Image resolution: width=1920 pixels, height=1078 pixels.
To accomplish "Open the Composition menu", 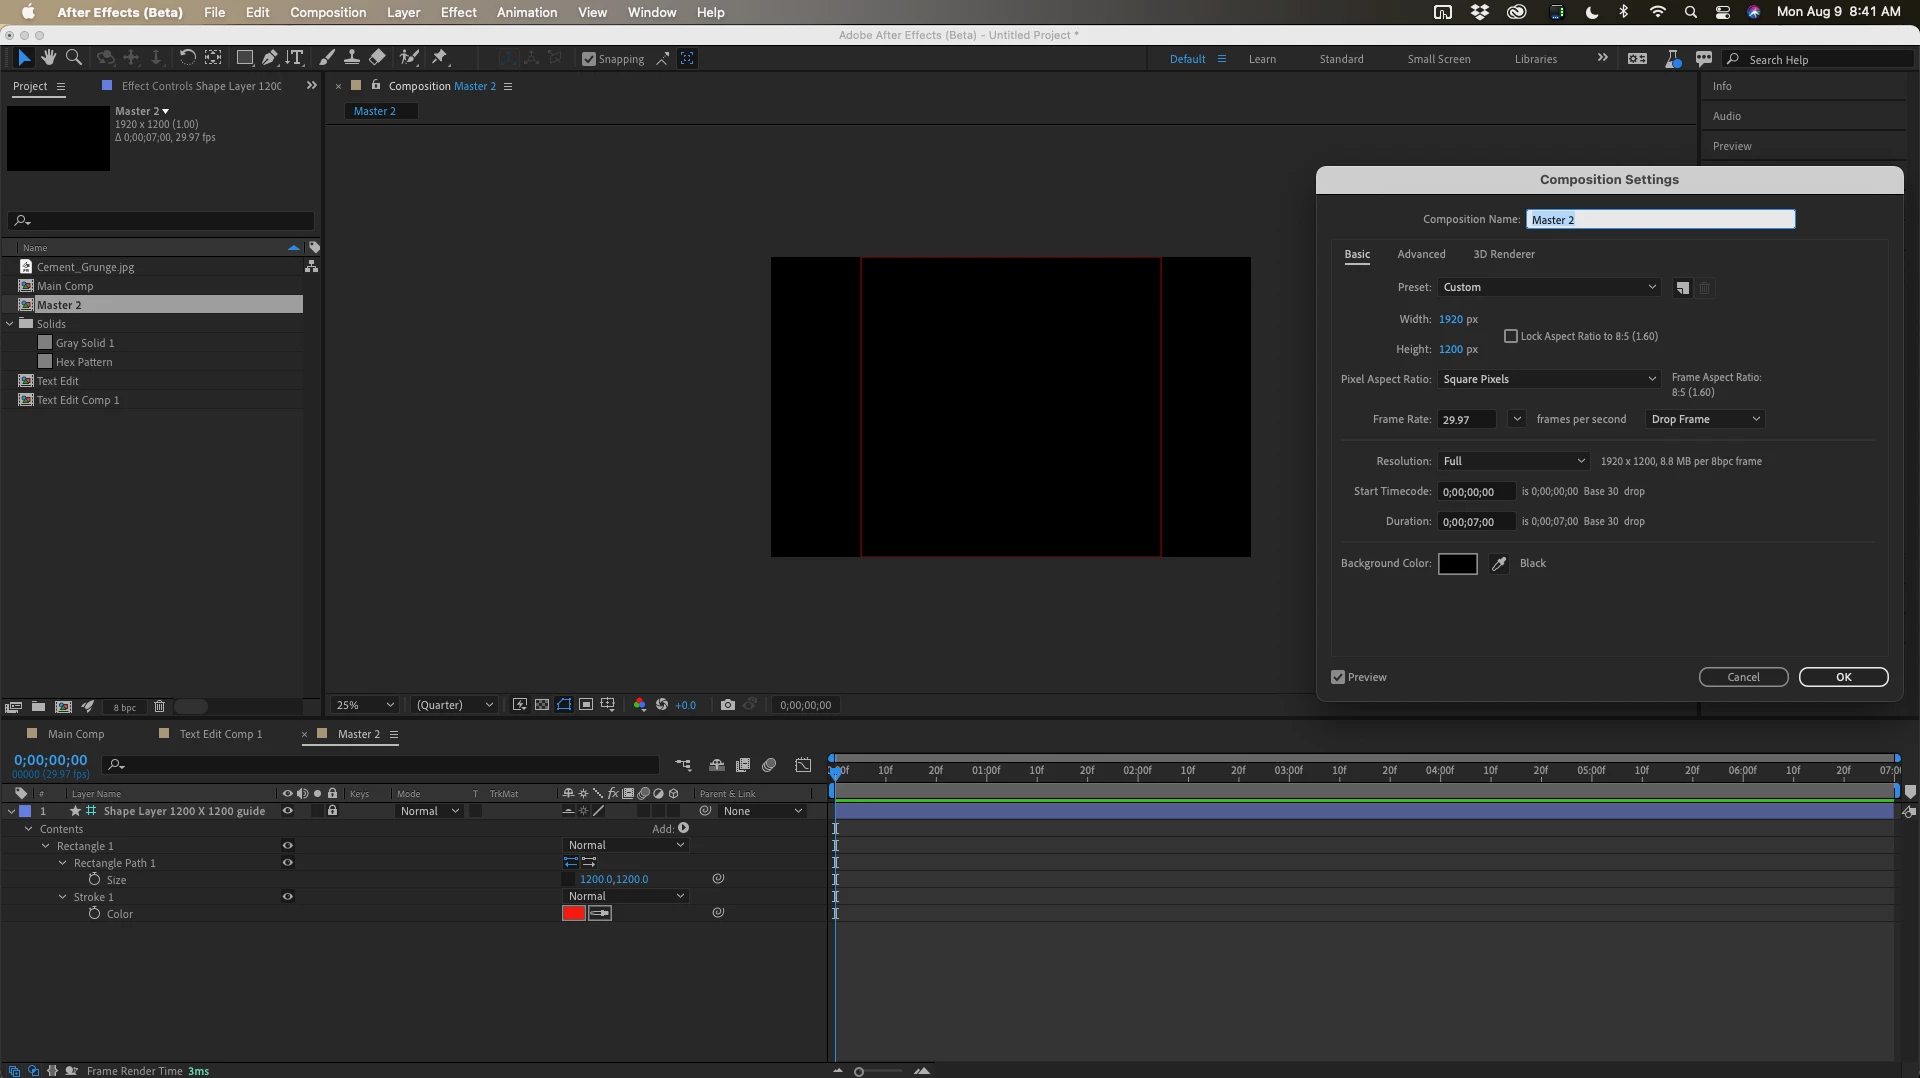I will click(328, 12).
